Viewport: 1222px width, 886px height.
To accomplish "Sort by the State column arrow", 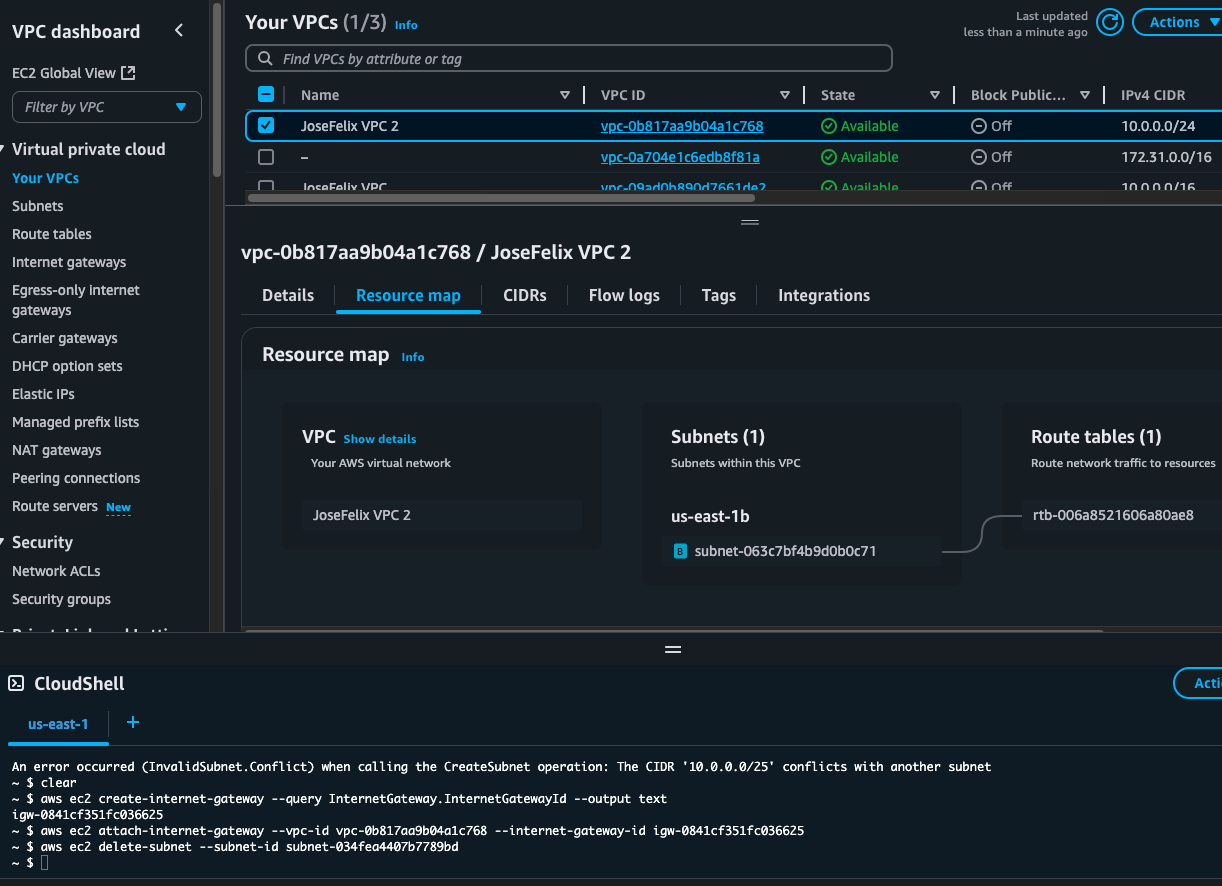I will click(935, 95).
